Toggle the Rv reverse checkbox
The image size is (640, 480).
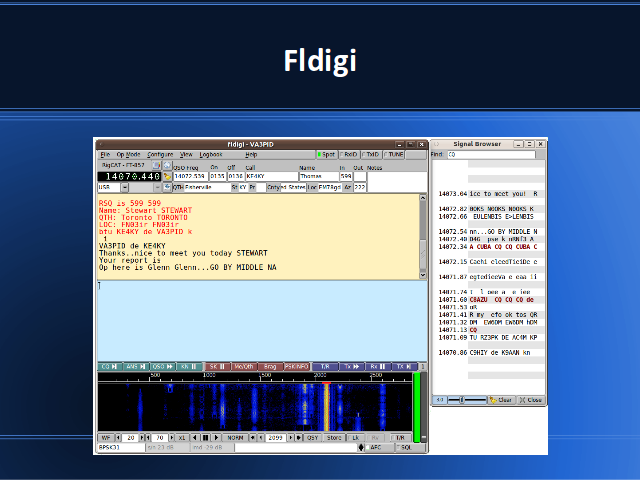(374, 438)
